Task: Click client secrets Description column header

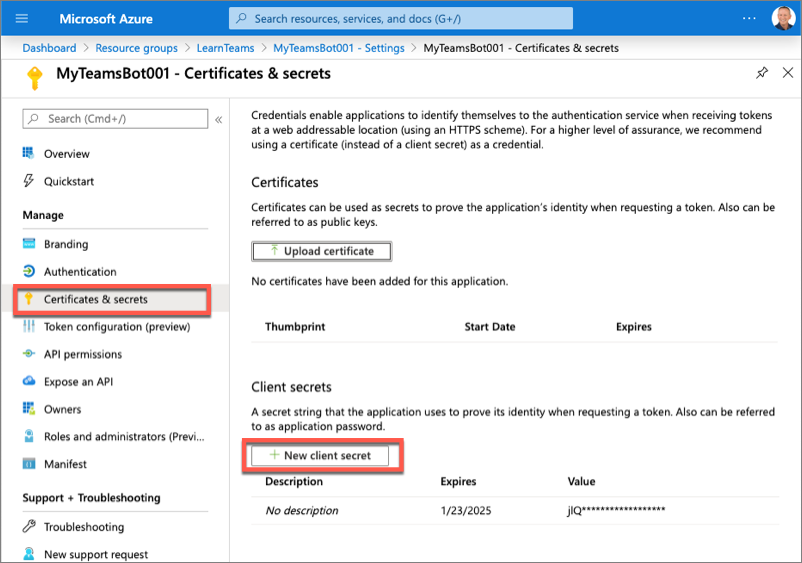Action: click(x=294, y=482)
